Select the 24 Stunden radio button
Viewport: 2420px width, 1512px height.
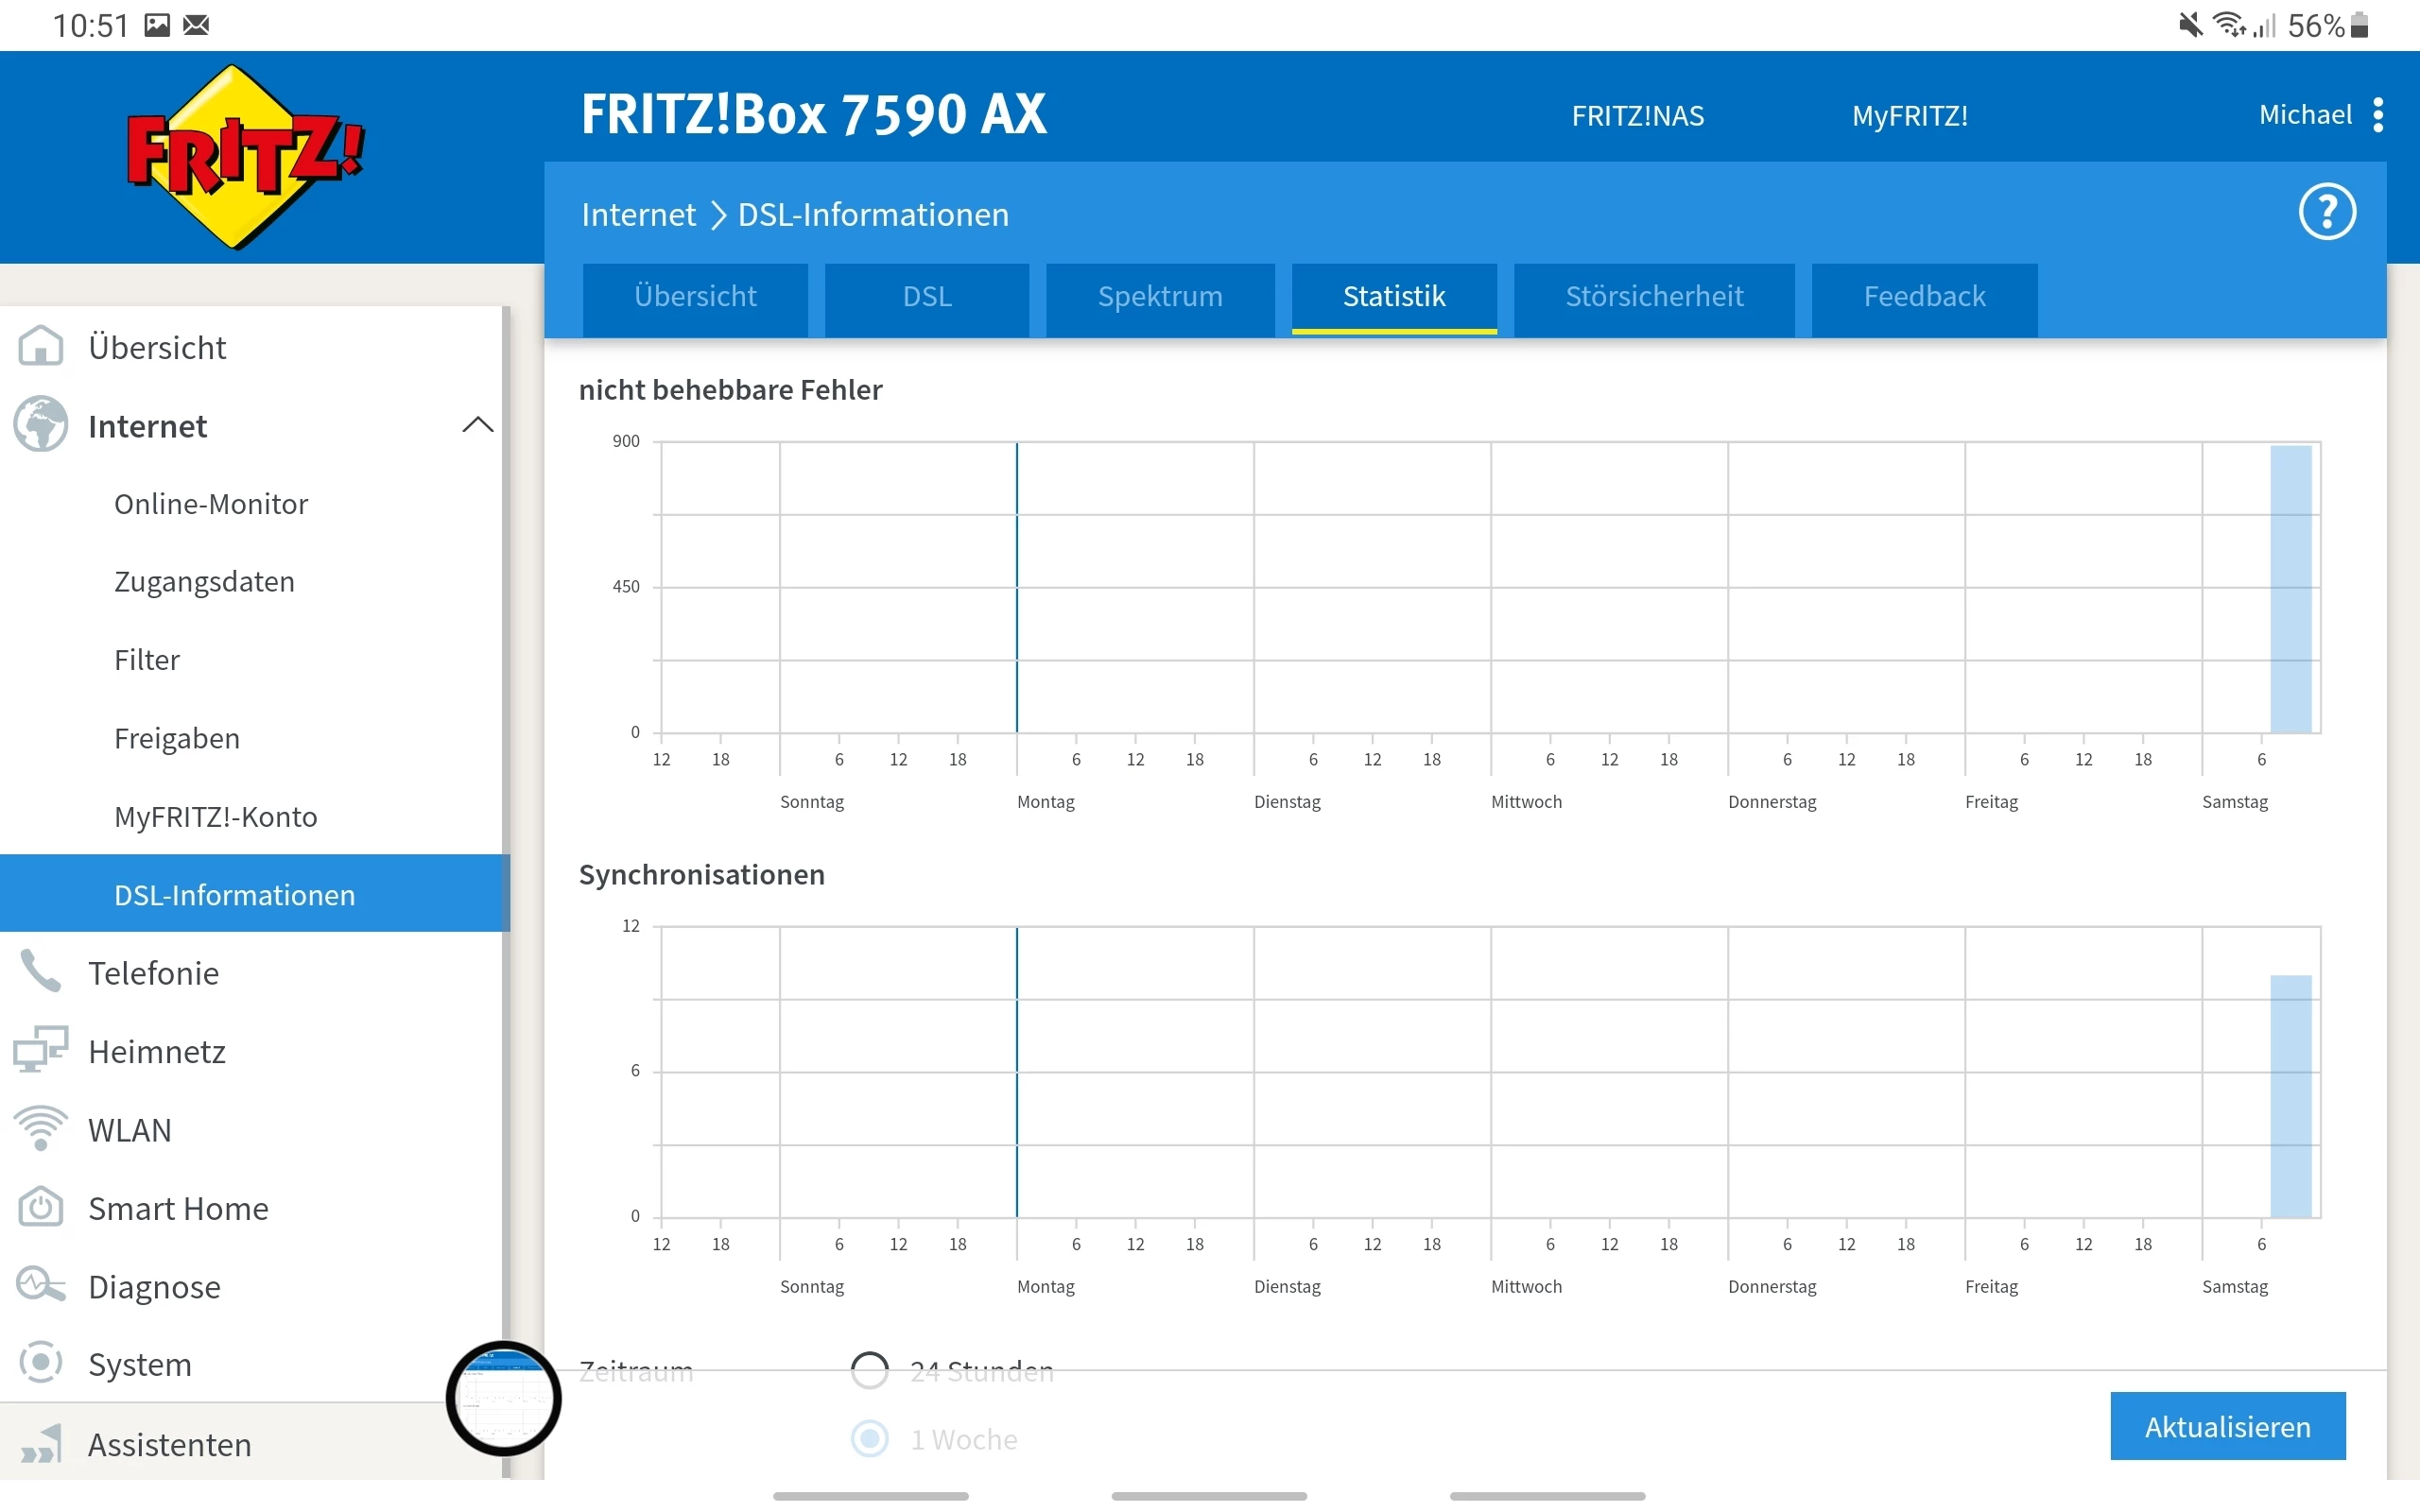click(869, 1370)
